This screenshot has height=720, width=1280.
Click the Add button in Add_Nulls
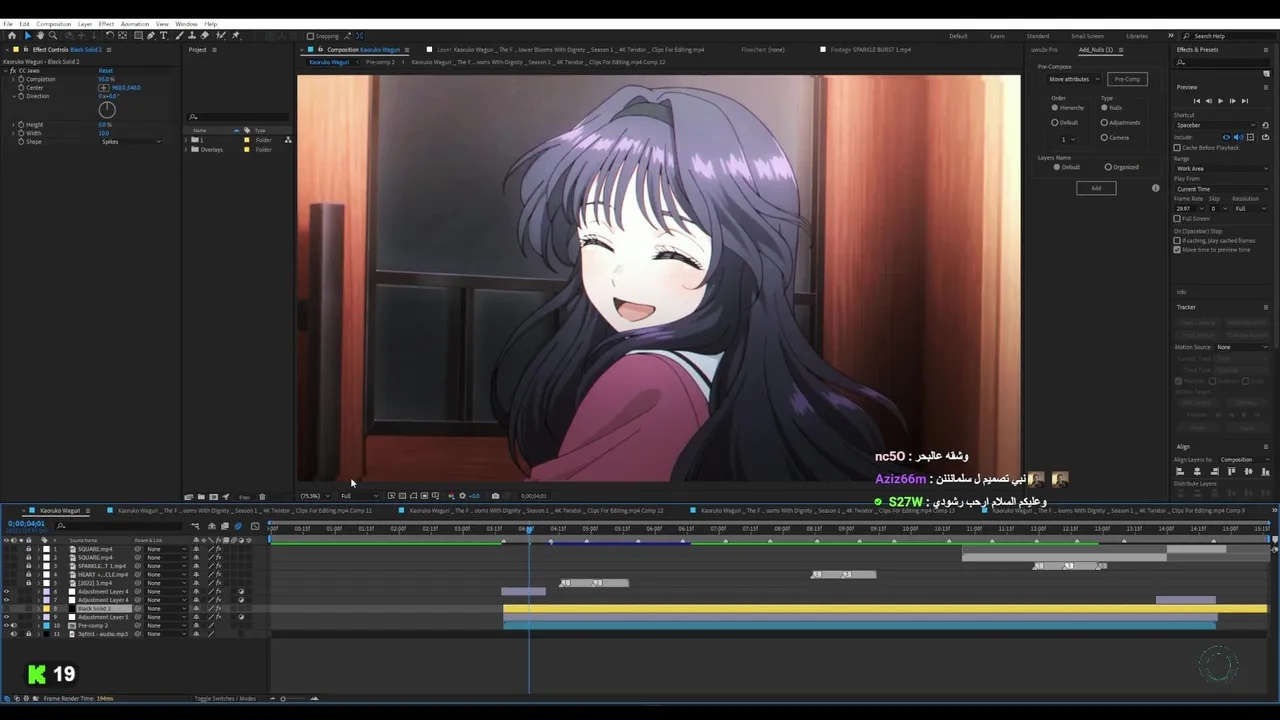(x=1096, y=188)
